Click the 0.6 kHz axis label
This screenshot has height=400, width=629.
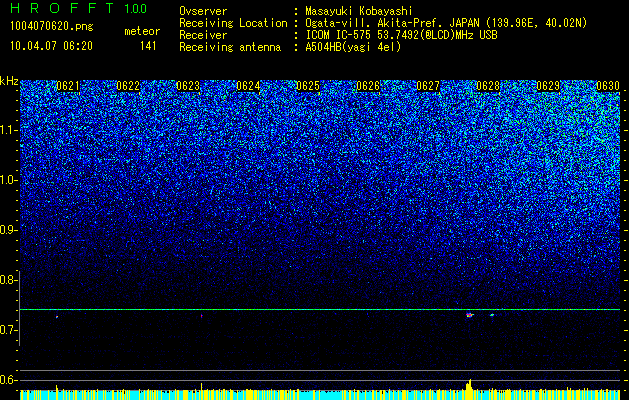point(8,380)
